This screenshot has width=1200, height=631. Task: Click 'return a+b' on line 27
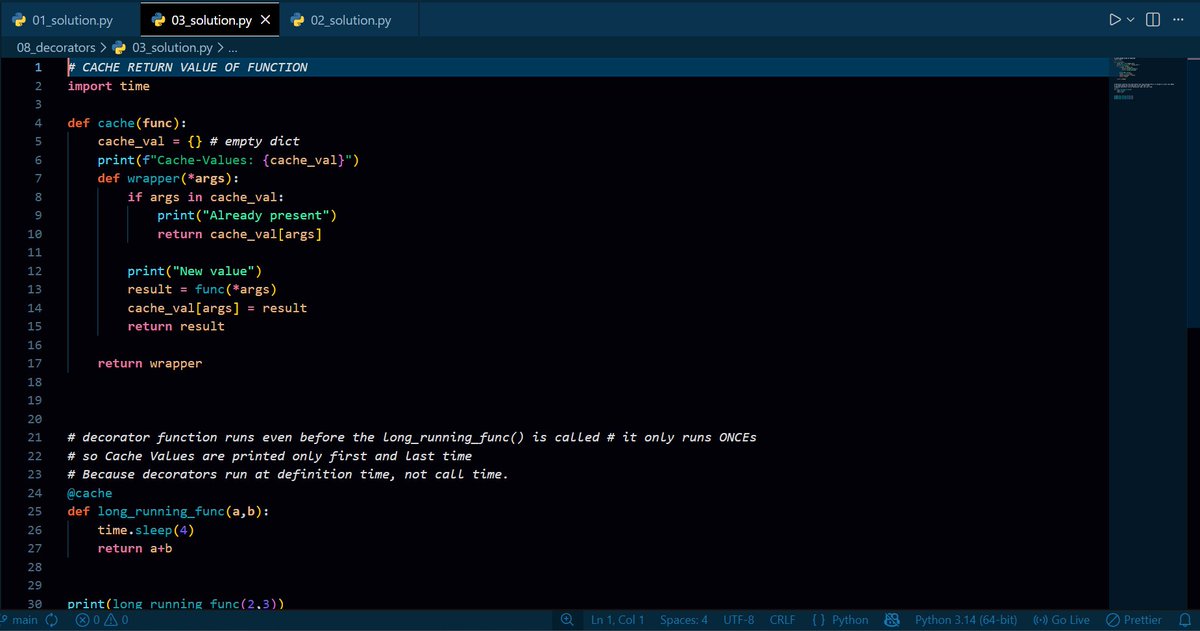pyautogui.click(x=135, y=548)
